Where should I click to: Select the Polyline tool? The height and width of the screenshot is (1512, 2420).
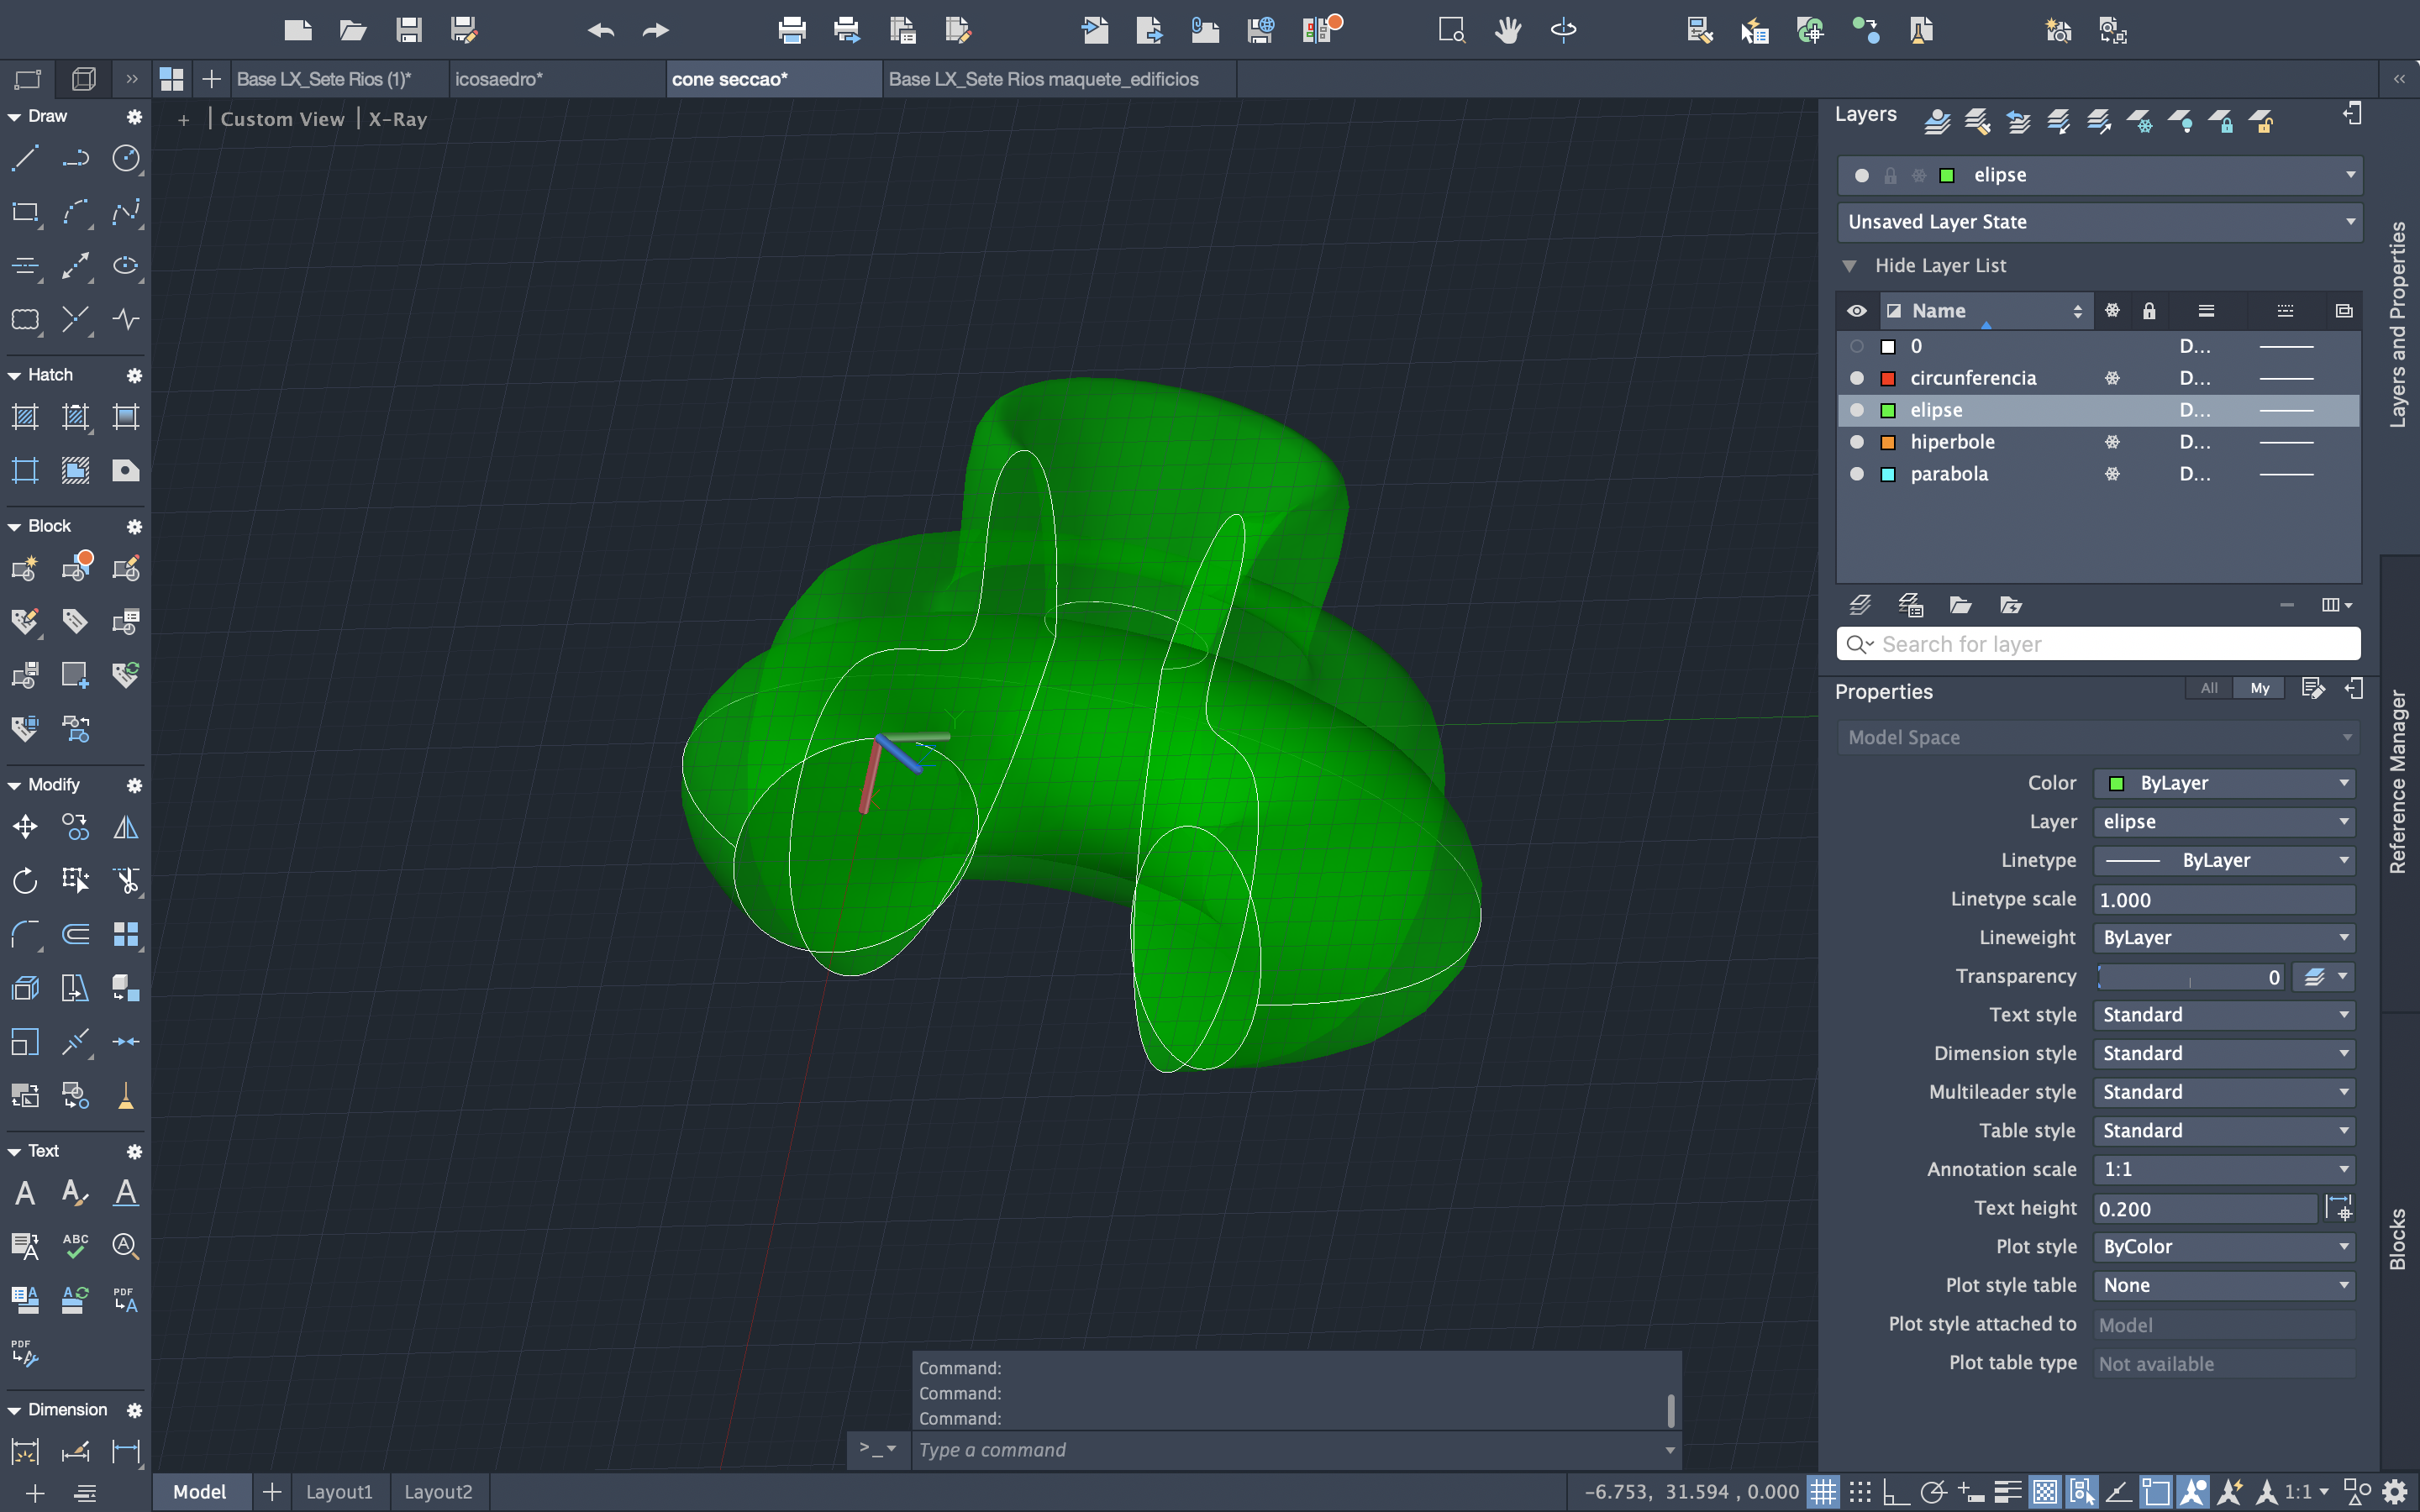(x=75, y=158)
